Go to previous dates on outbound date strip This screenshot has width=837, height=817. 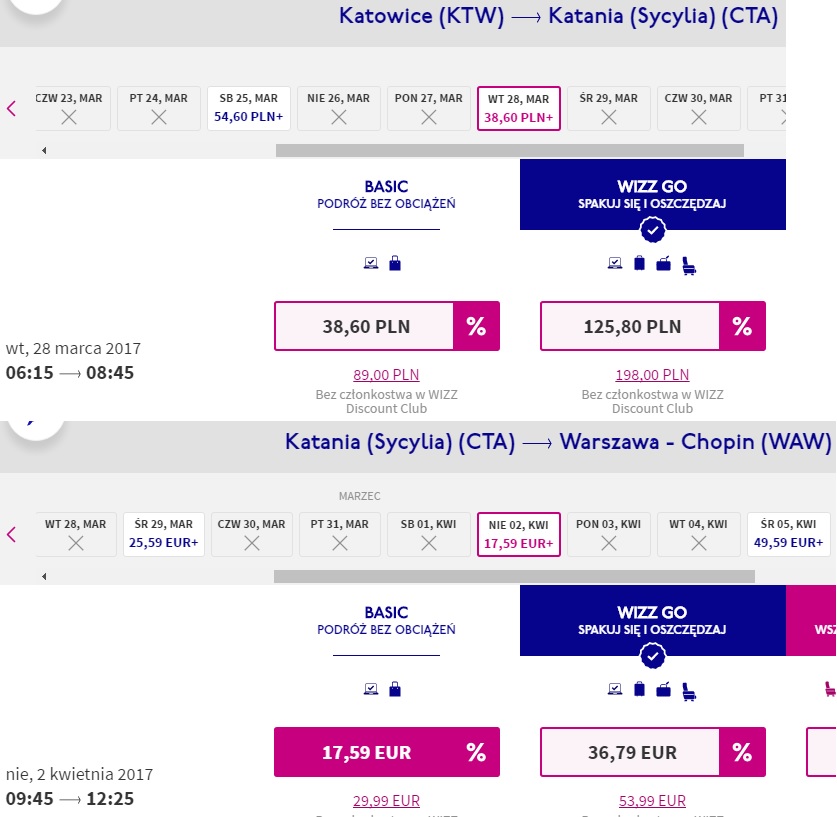coord(11,108)
